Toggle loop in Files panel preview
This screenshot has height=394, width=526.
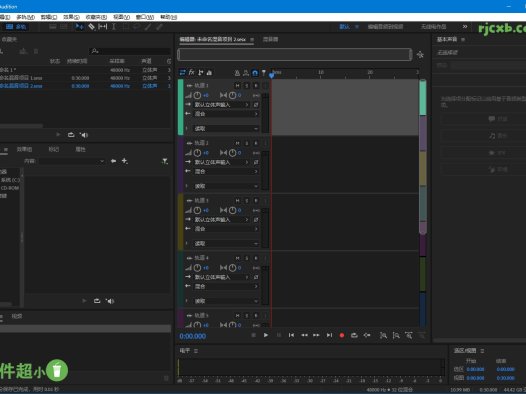tap(71, 134)
